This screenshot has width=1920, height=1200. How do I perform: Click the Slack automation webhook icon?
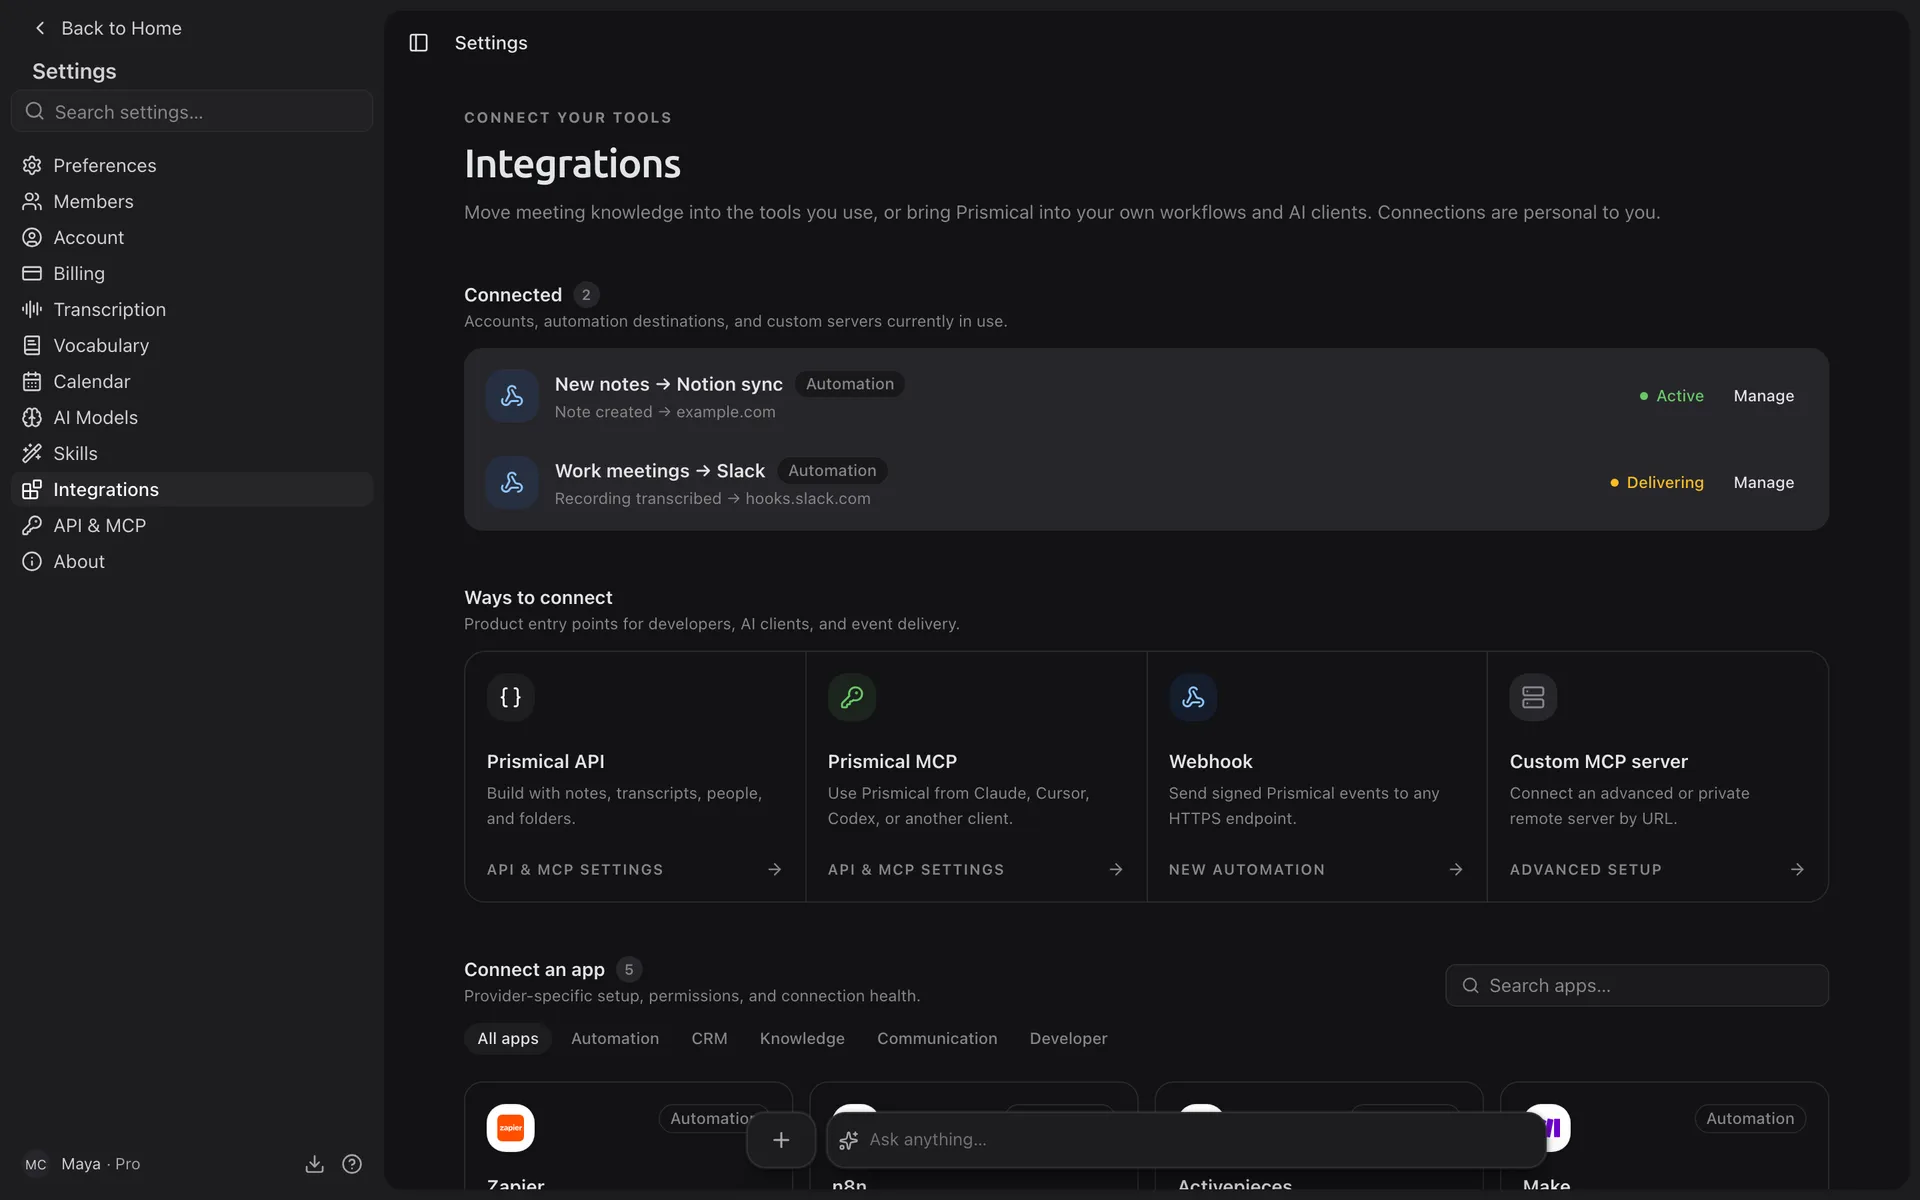click(512, 482)
